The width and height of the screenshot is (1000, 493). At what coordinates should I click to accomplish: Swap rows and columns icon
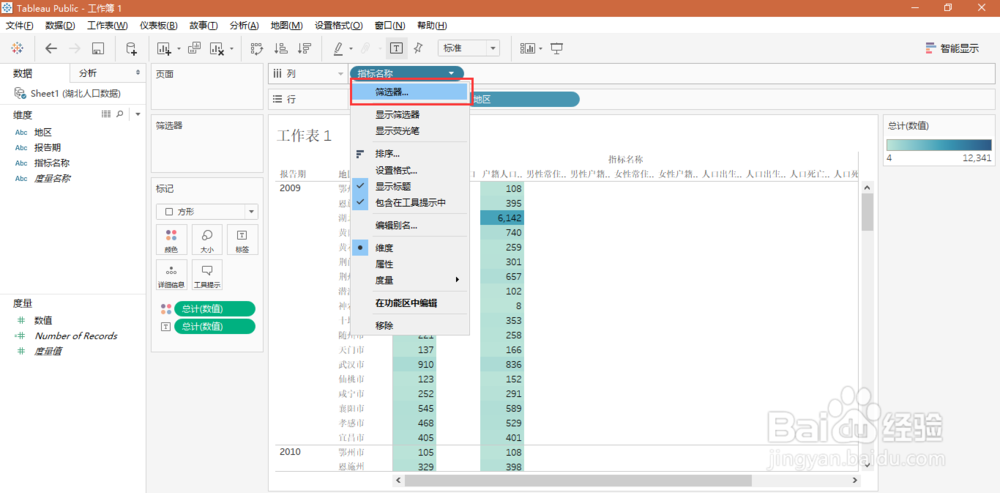tap(257, 48)
